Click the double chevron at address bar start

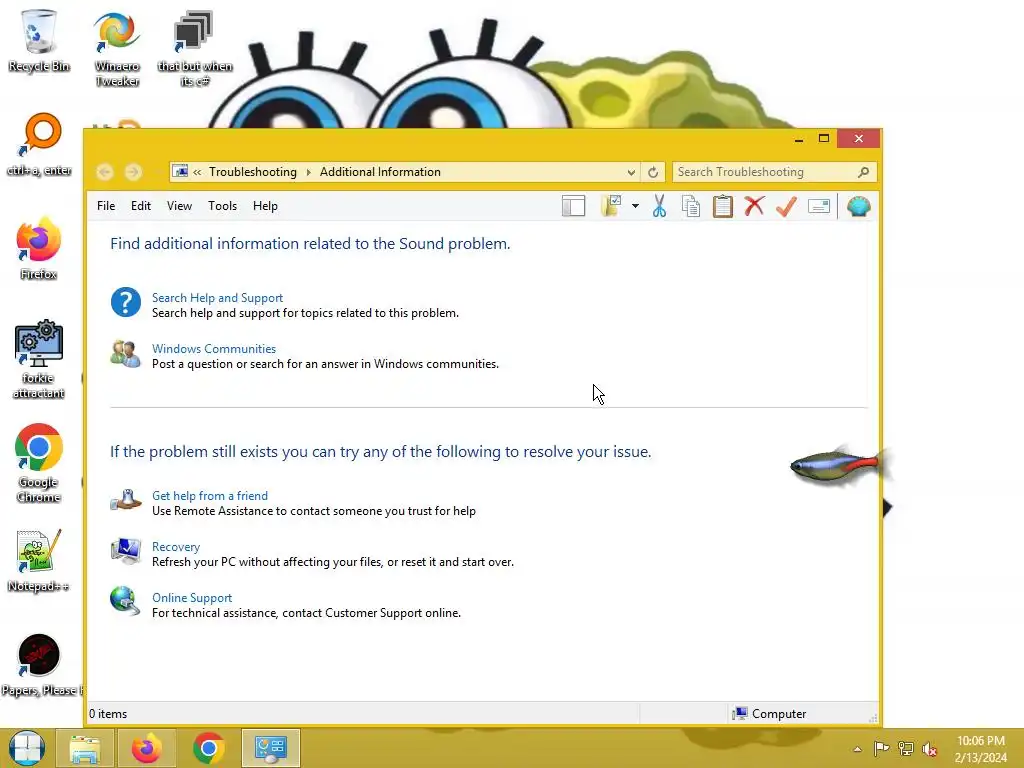(197, 172)
